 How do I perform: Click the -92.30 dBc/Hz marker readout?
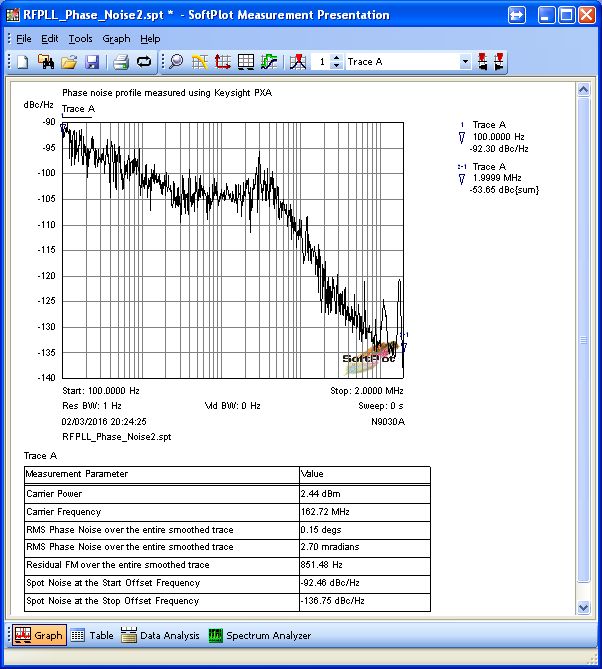click(499, 149)
